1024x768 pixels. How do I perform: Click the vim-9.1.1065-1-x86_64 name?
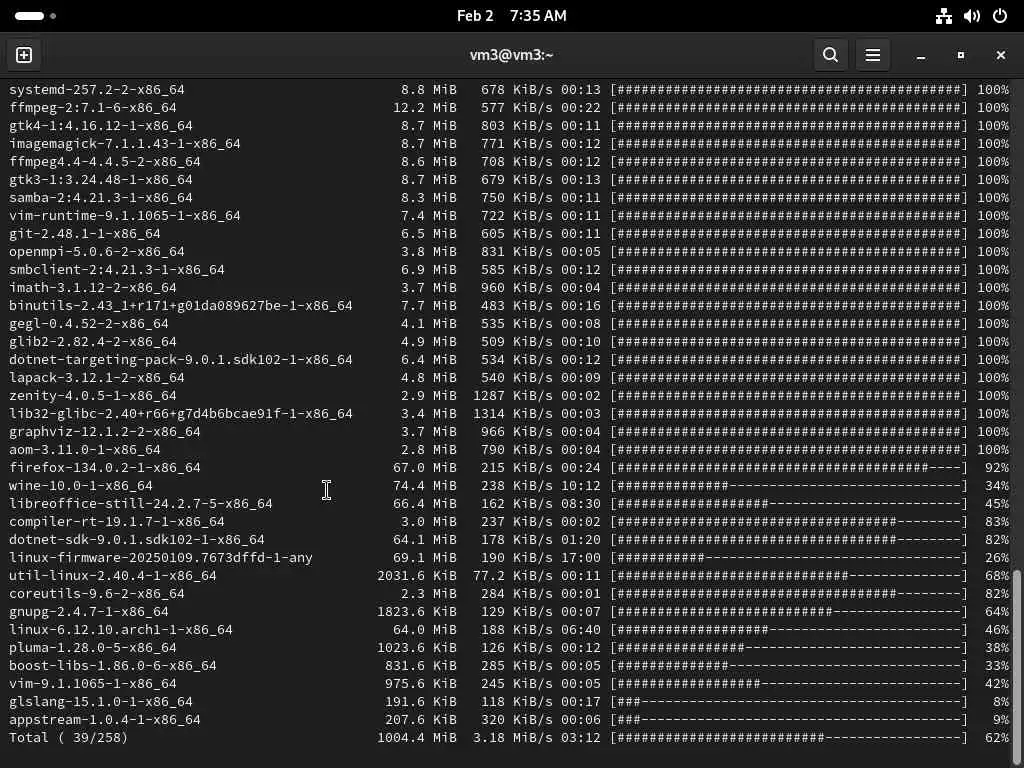click(93, 684)
